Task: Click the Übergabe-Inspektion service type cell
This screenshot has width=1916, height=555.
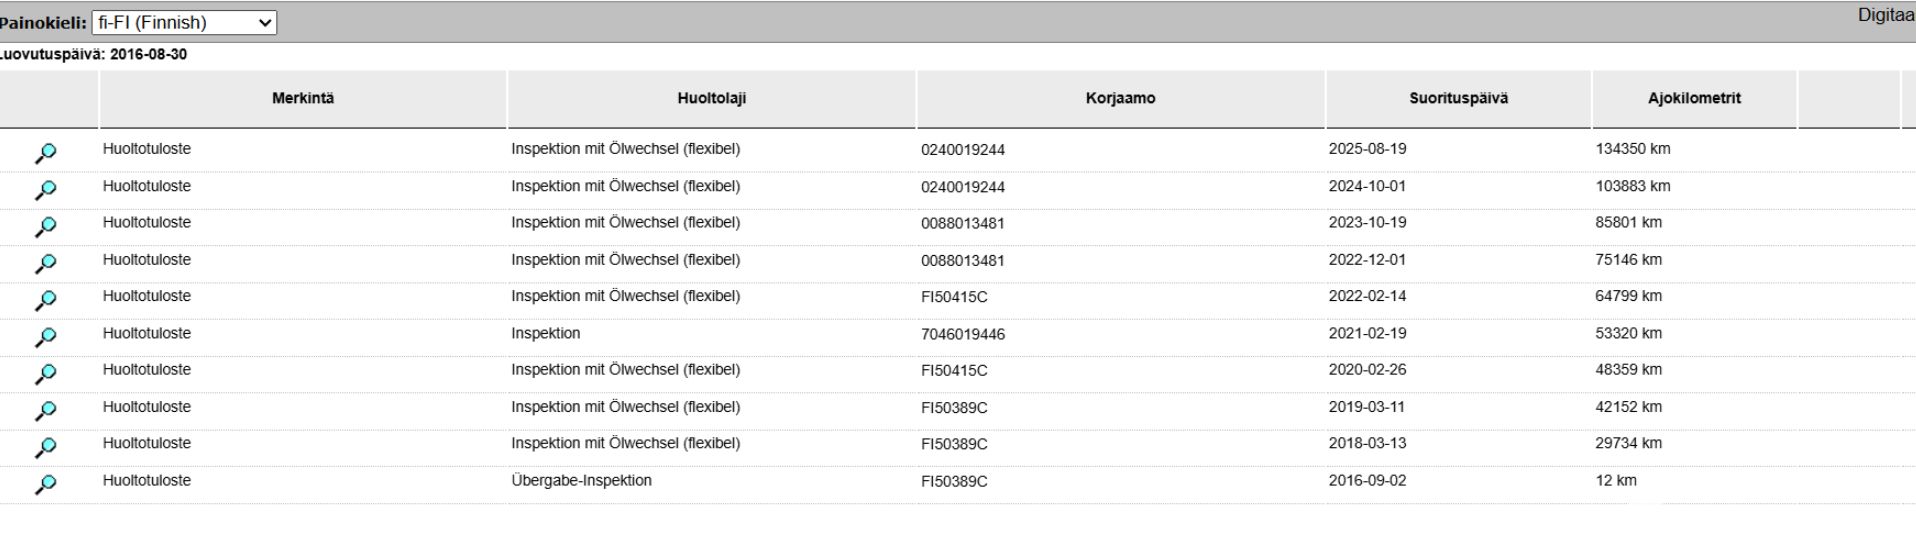Action: tap(581, 481)
